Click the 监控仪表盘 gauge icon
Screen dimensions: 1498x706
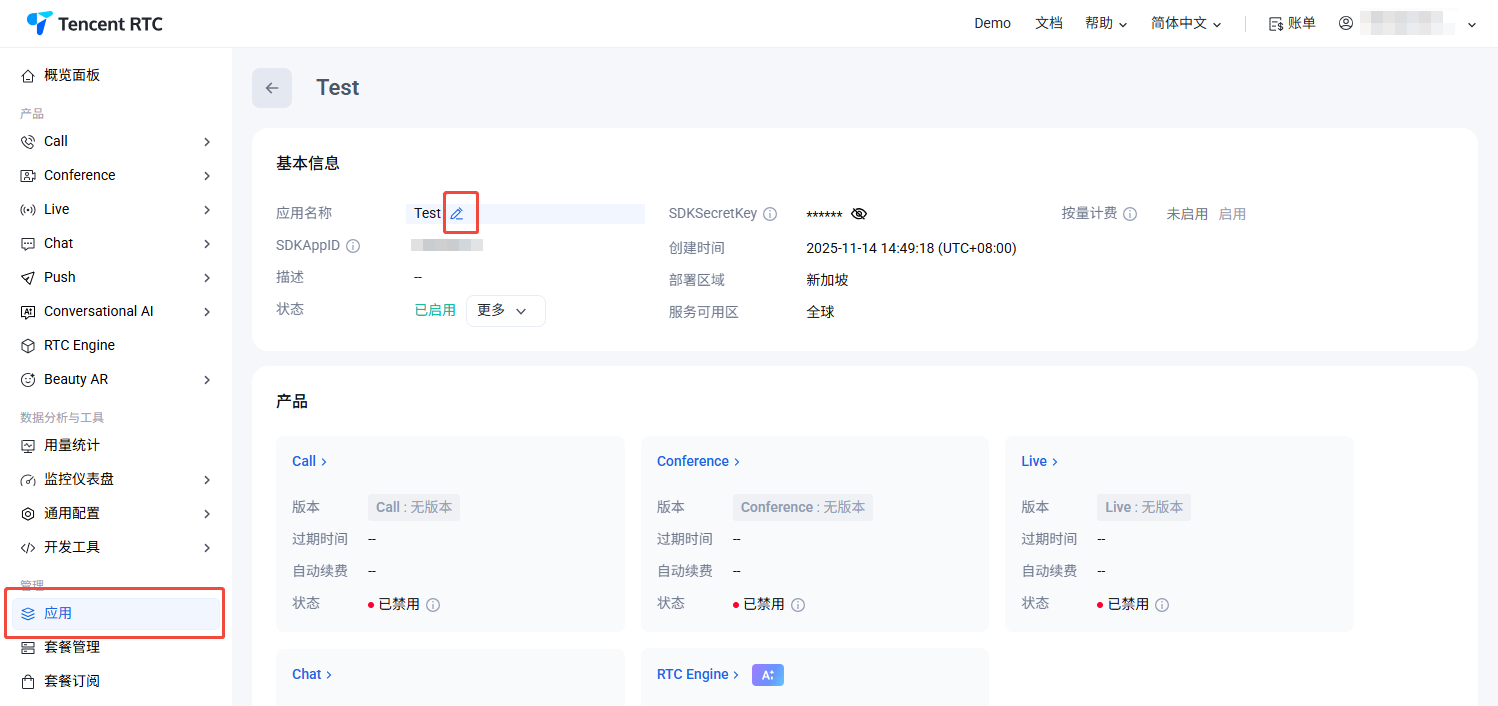tap(28, 480)
